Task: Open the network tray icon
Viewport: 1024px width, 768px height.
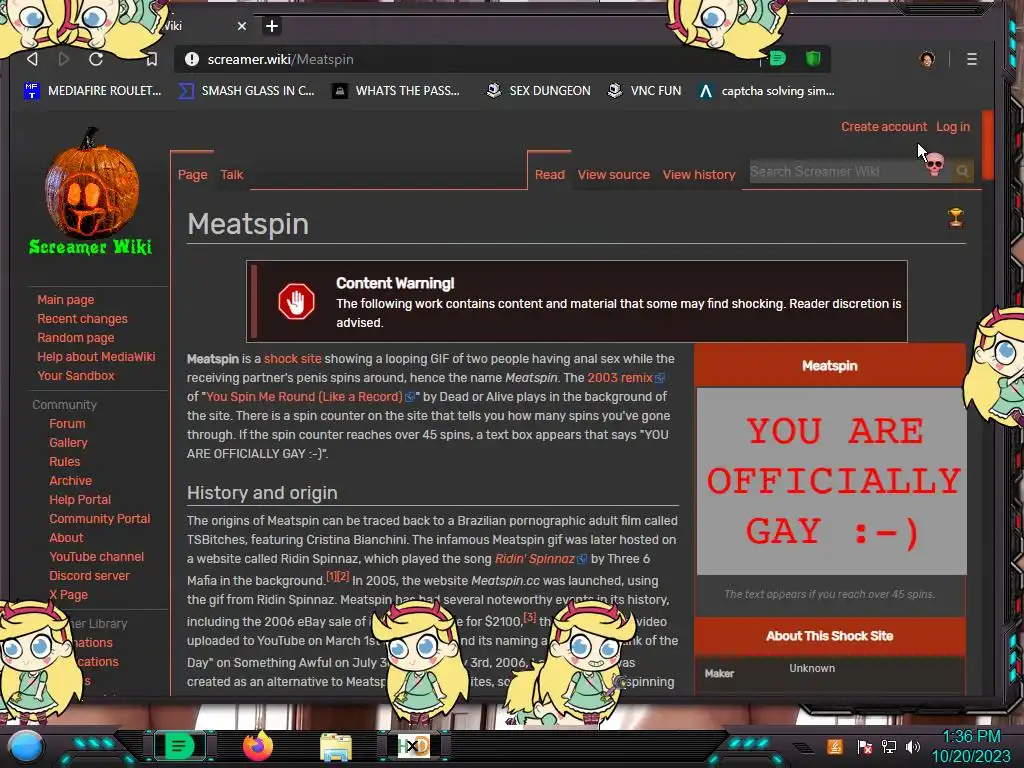Action: [x=889, y=746]
